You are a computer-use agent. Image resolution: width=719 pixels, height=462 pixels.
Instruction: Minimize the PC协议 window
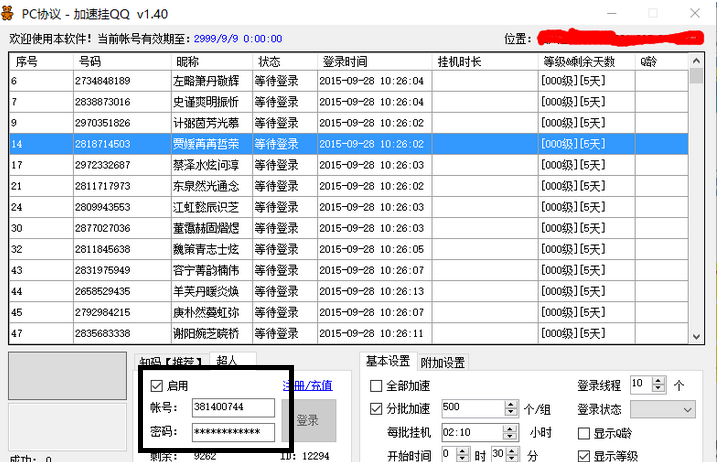click(x=611, y=13)
